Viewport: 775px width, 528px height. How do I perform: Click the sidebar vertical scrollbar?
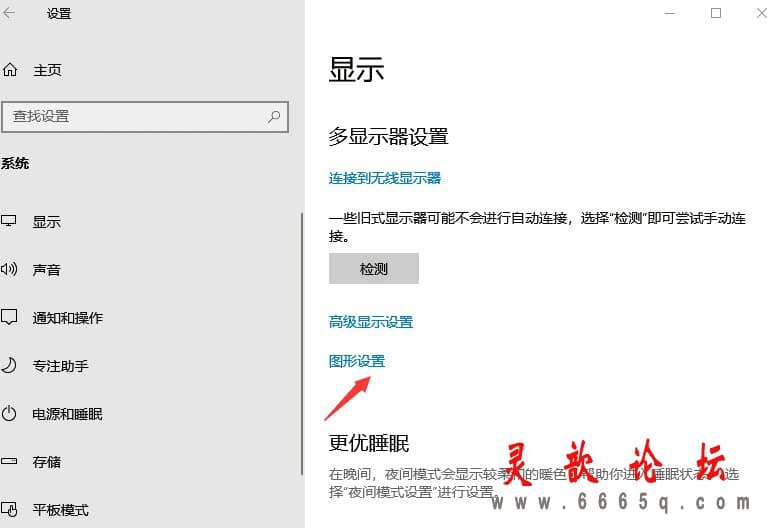[301, 344]
